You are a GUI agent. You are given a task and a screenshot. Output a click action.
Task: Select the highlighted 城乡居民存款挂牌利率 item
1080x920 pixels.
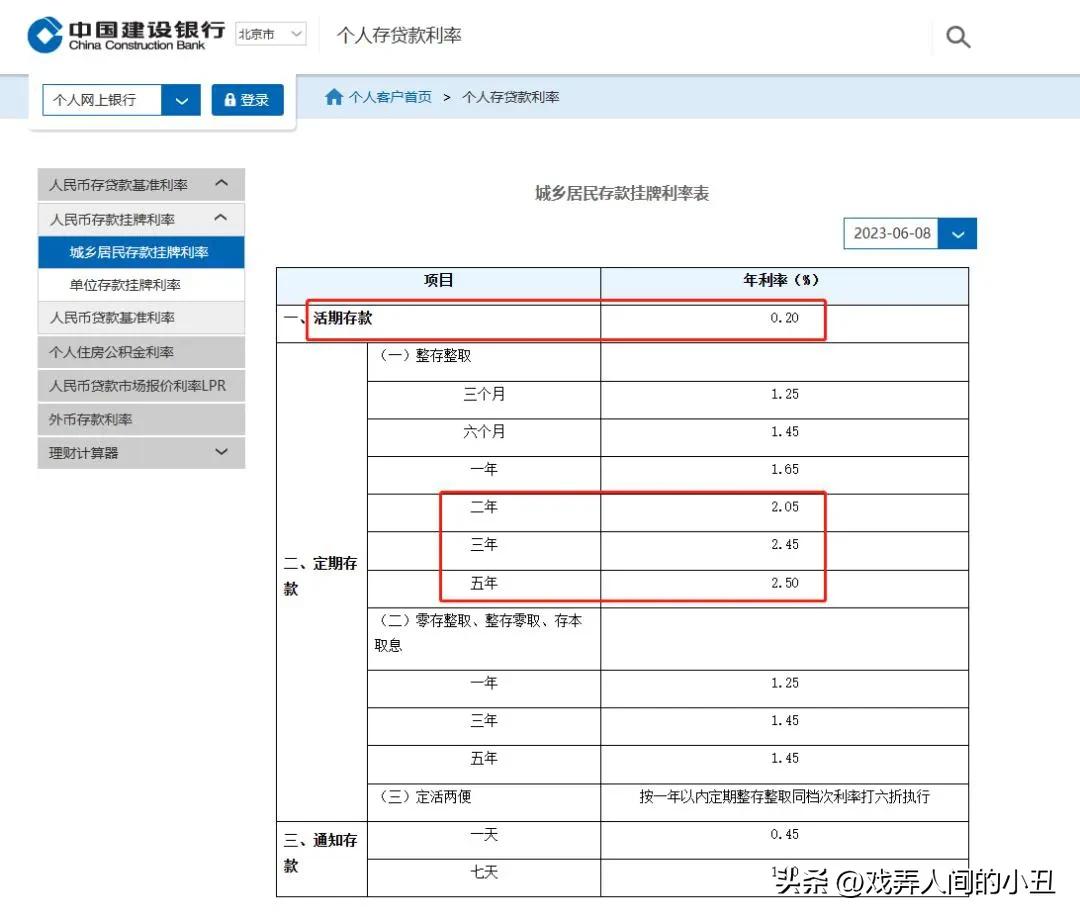coord(143,252)
